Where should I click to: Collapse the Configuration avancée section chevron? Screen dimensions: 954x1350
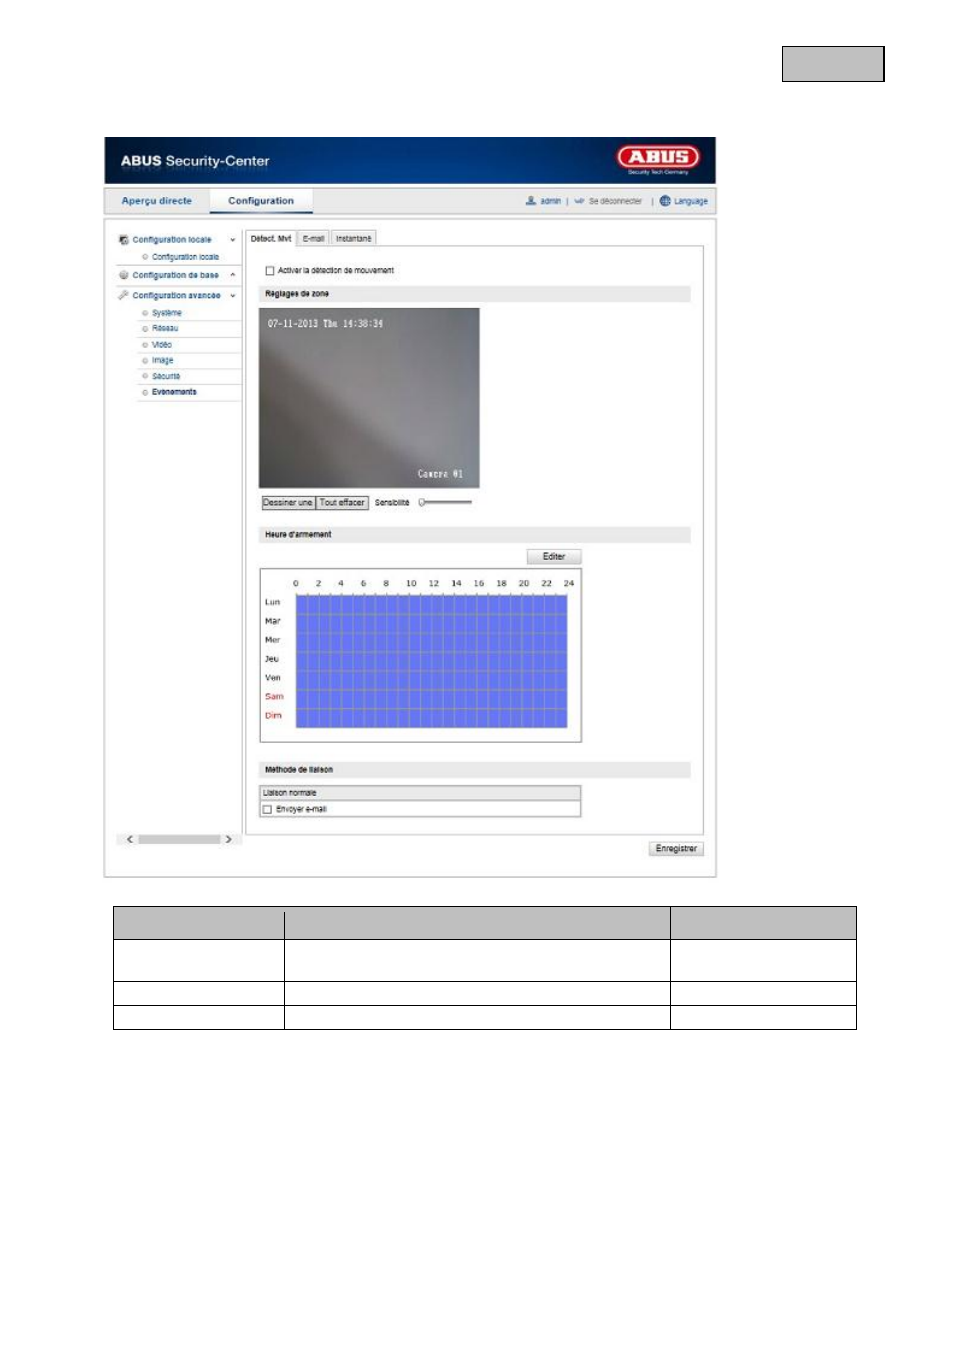pos(233,296)
